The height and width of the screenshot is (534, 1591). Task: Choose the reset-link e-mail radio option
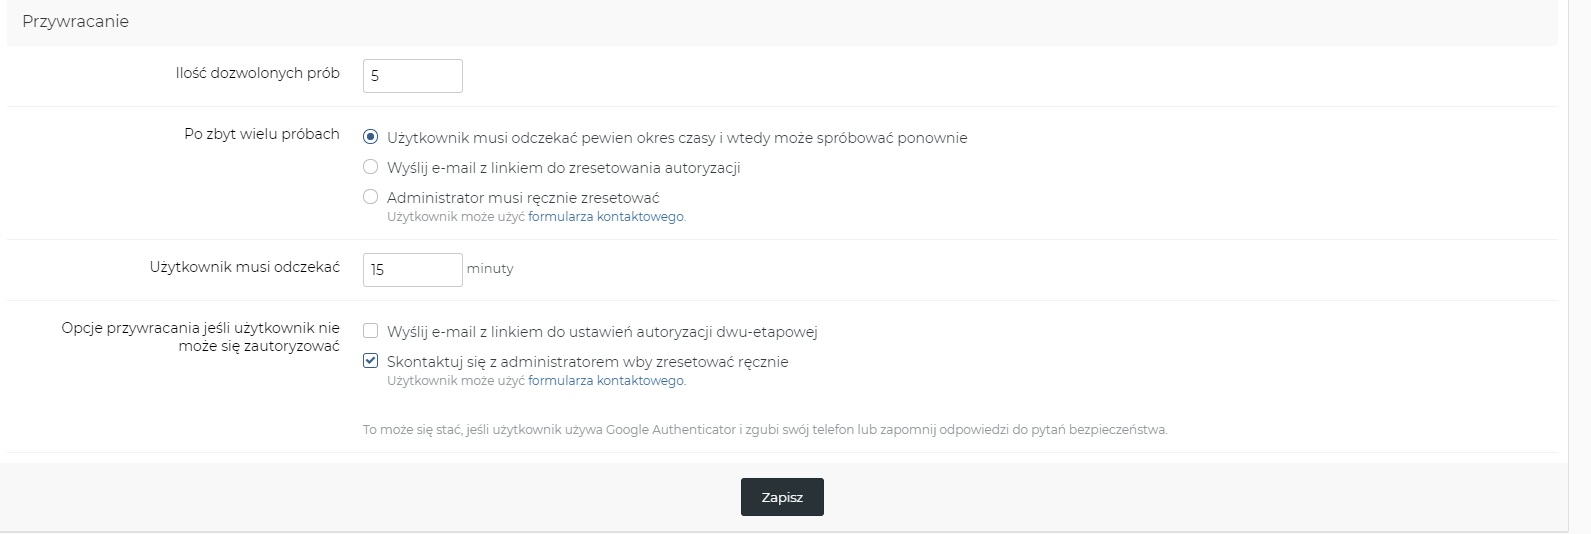(371, 167)
